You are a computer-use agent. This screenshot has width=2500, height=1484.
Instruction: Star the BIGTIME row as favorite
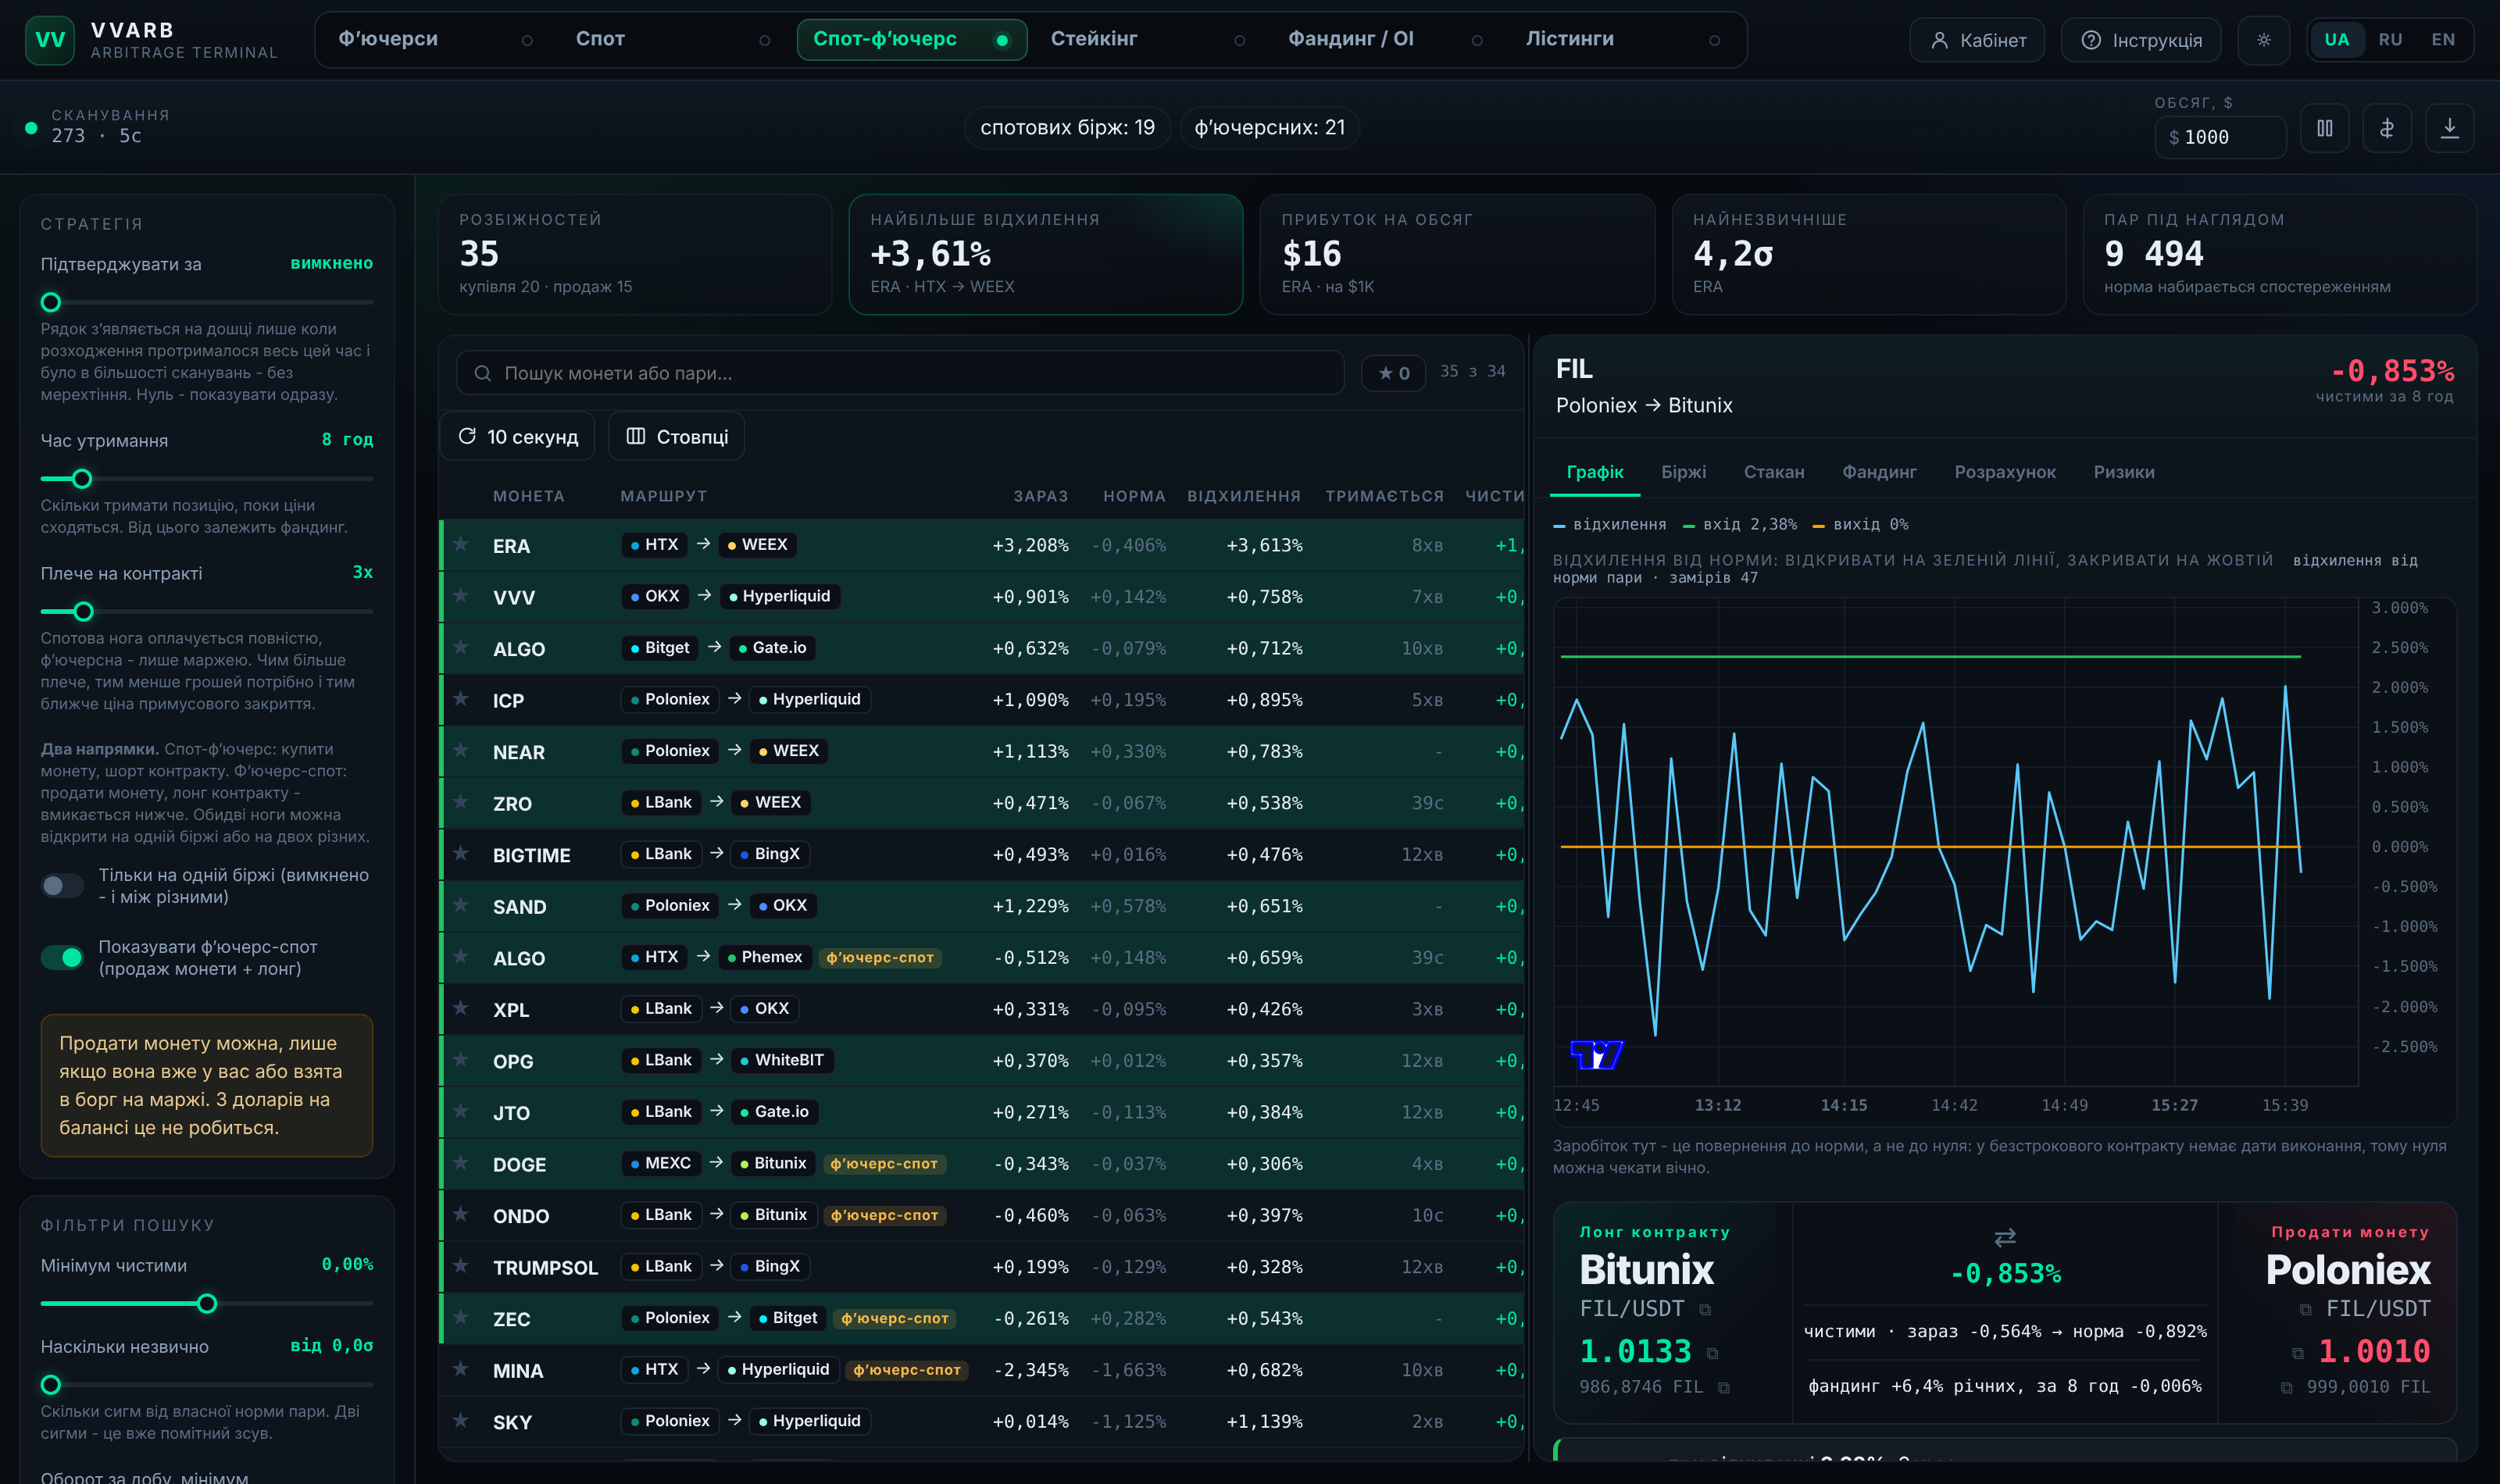[x=461, y=853]
